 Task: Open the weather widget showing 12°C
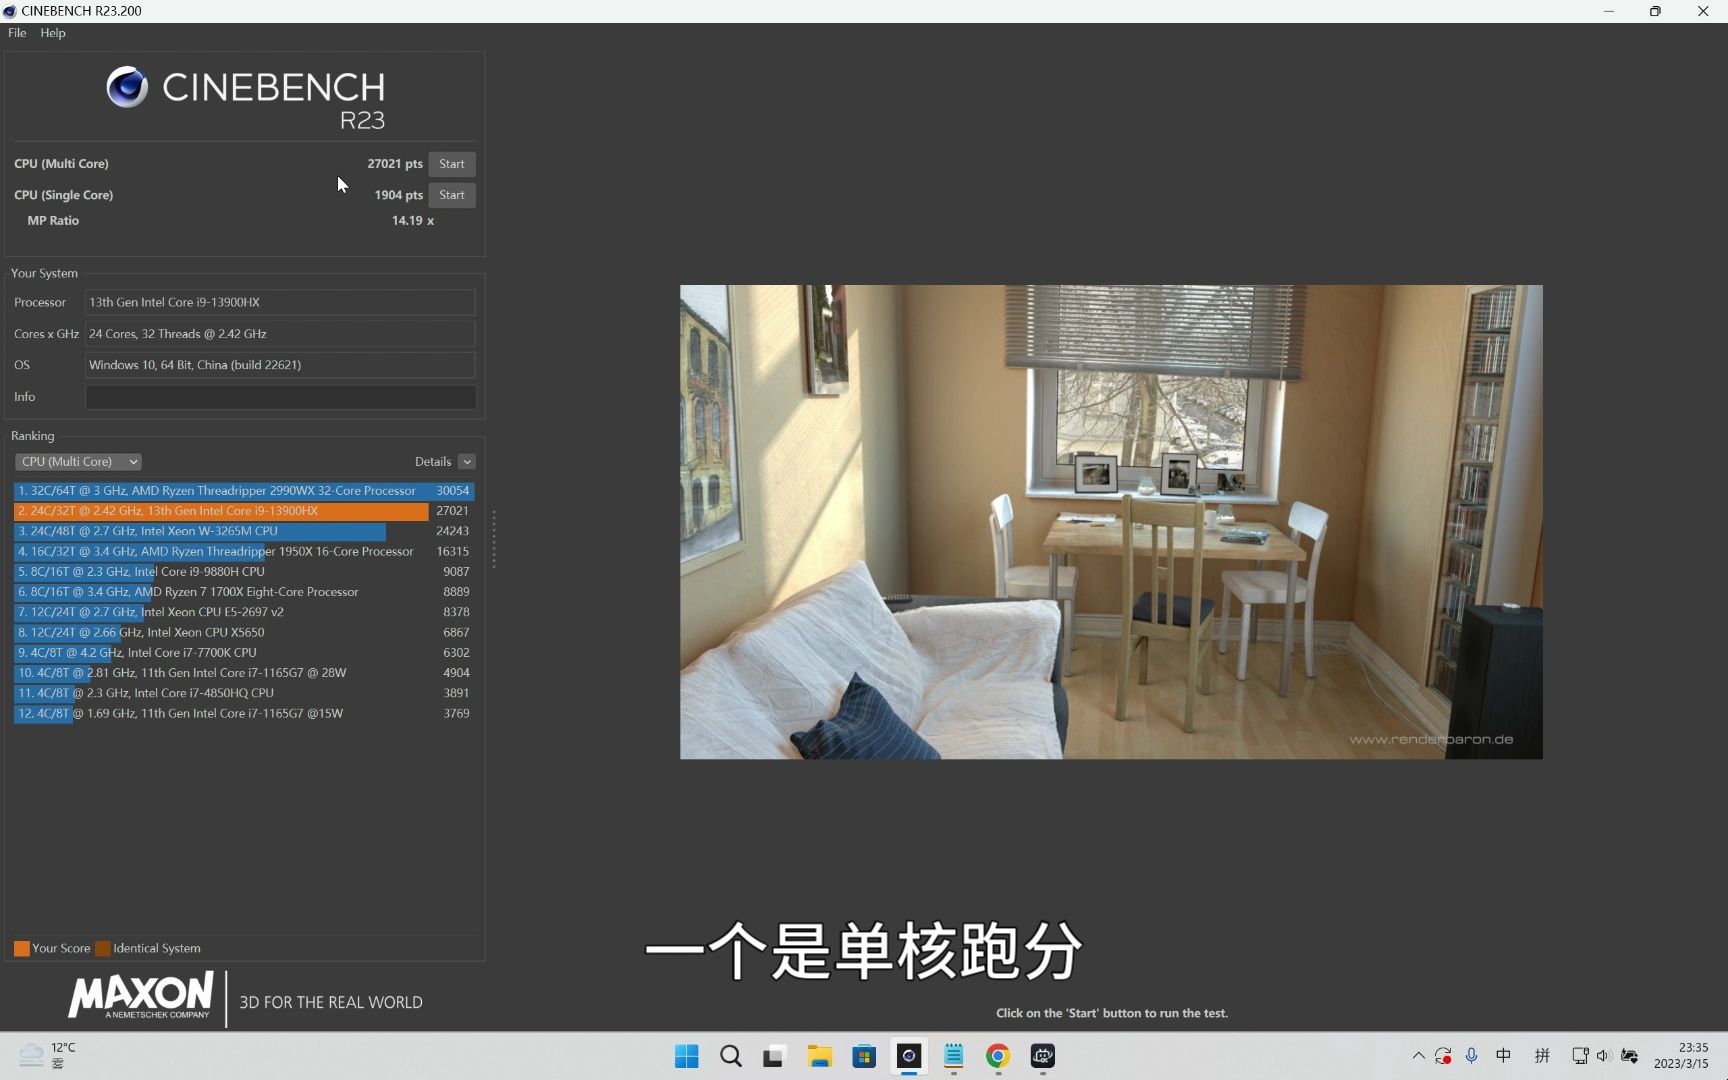coord(47,1056)
